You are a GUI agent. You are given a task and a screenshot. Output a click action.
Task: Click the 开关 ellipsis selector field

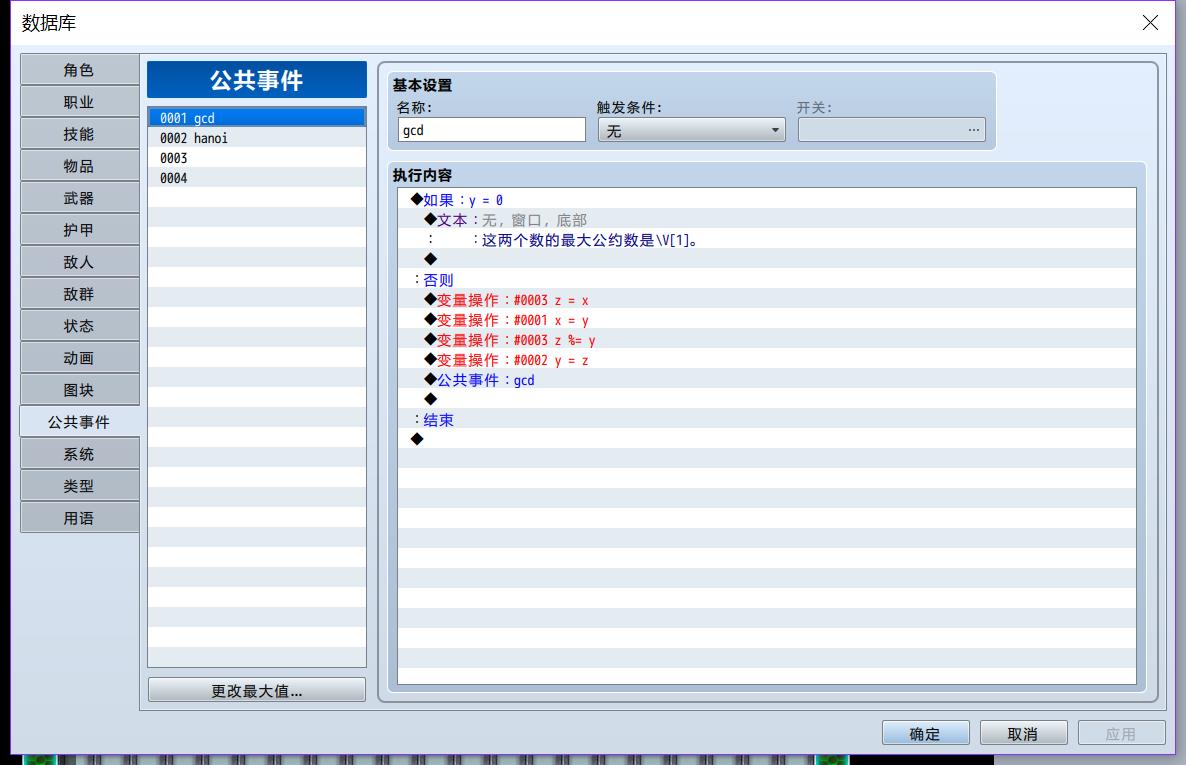[891, 129]
